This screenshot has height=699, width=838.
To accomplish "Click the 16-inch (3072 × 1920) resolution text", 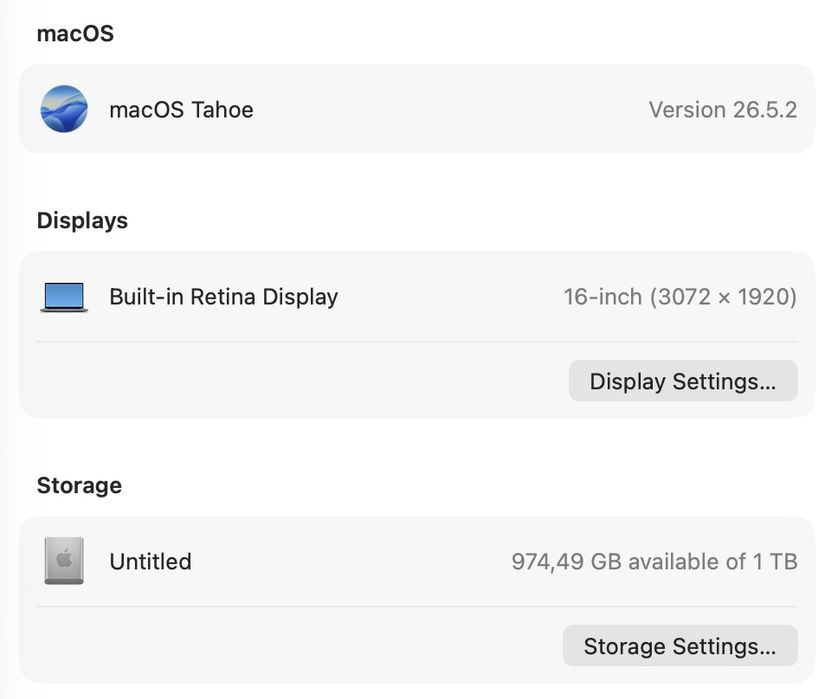I will [x=680, y=297].
